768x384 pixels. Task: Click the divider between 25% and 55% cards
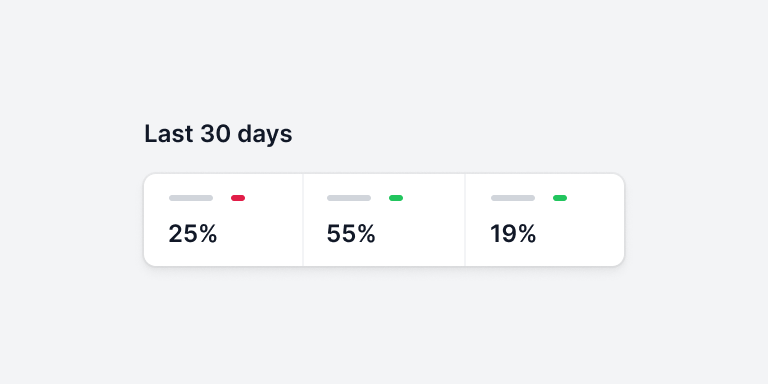tap(303, 220)
